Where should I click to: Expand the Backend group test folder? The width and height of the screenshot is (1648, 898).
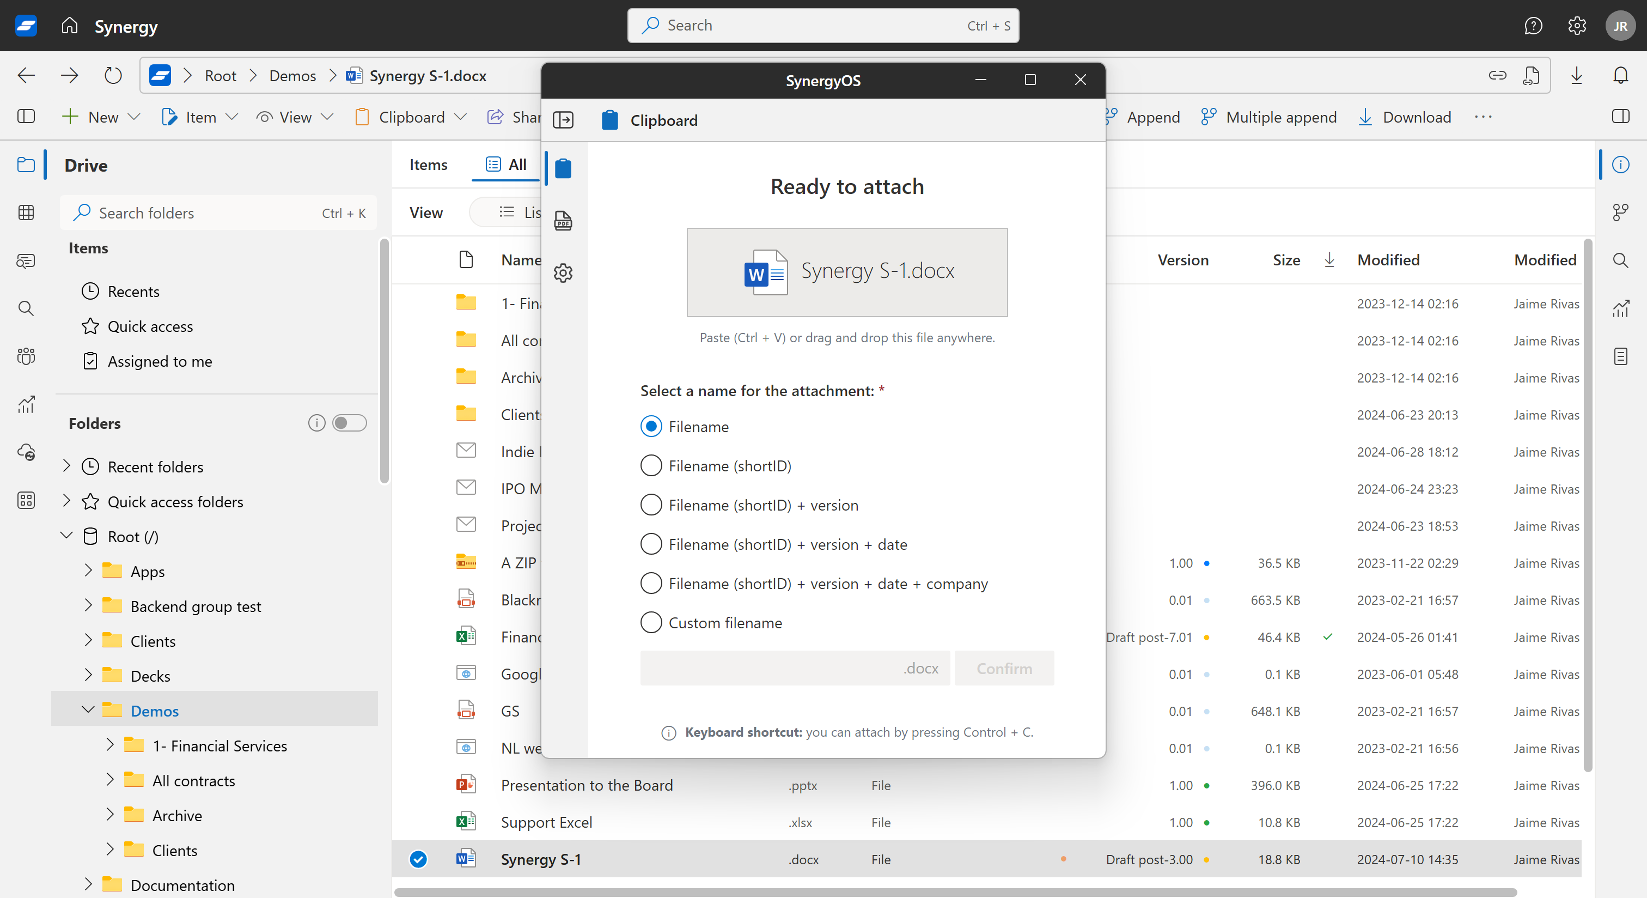coord(88,606)
